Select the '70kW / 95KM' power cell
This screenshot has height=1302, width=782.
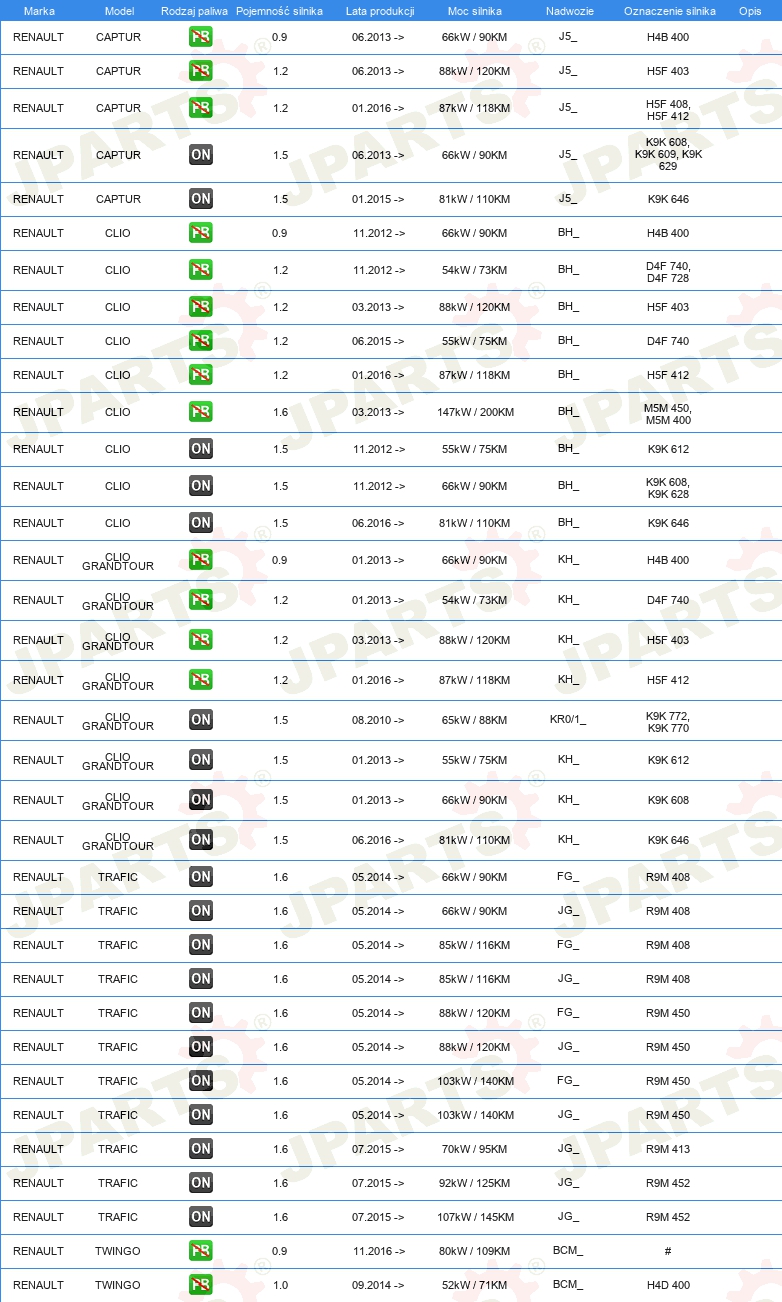point(475,1149)
